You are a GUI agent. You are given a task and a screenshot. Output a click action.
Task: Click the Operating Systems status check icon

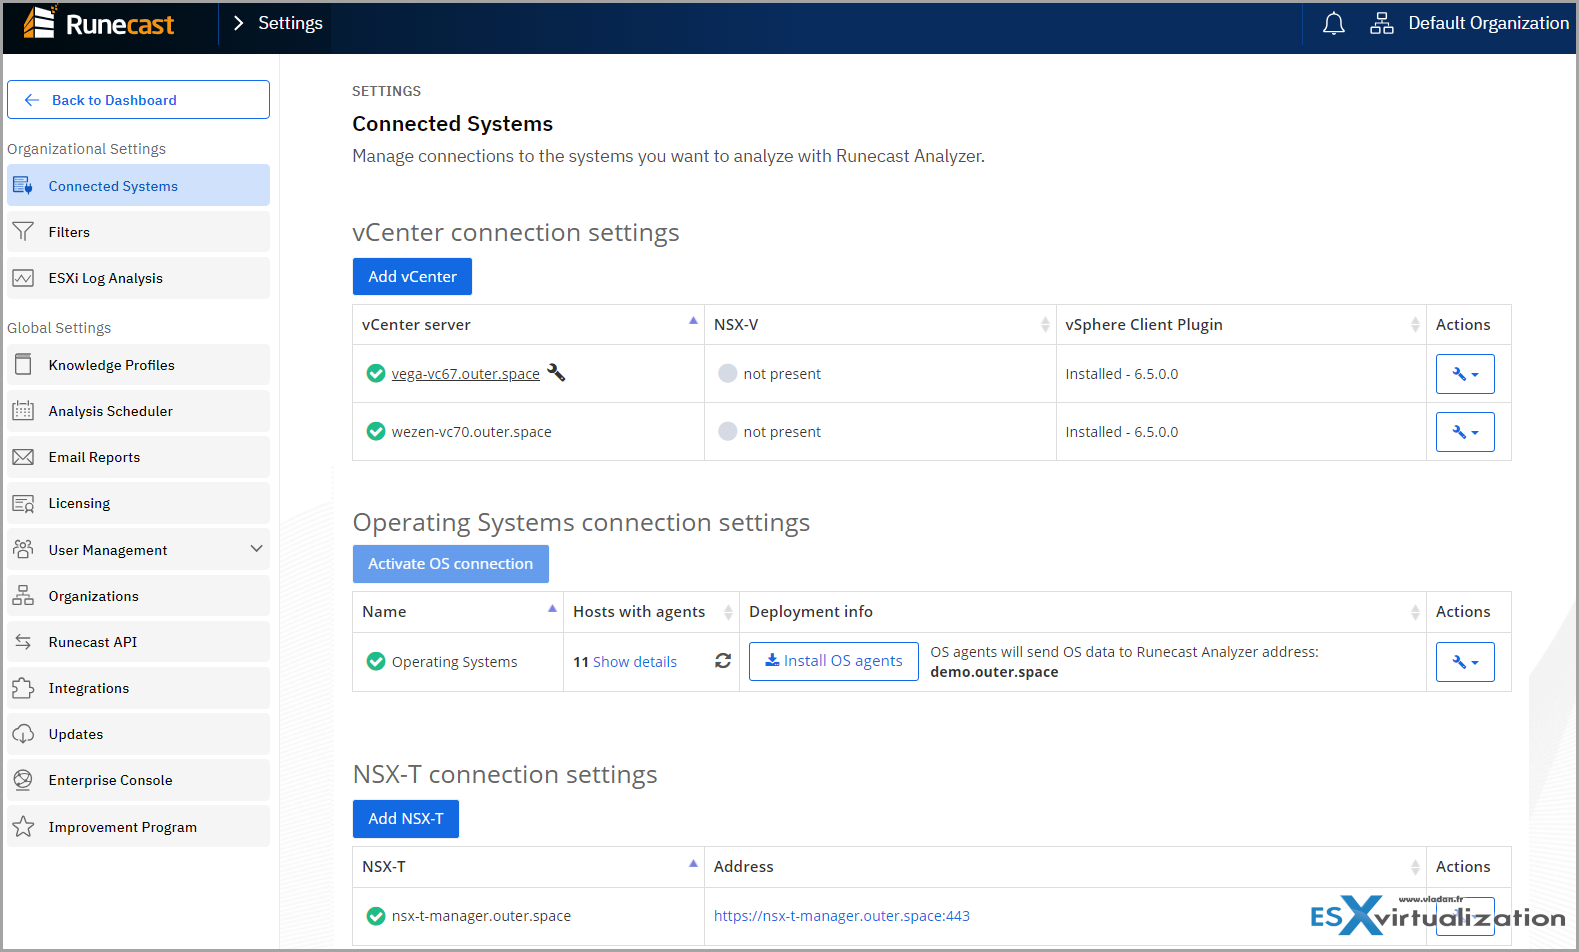point(376,661)
